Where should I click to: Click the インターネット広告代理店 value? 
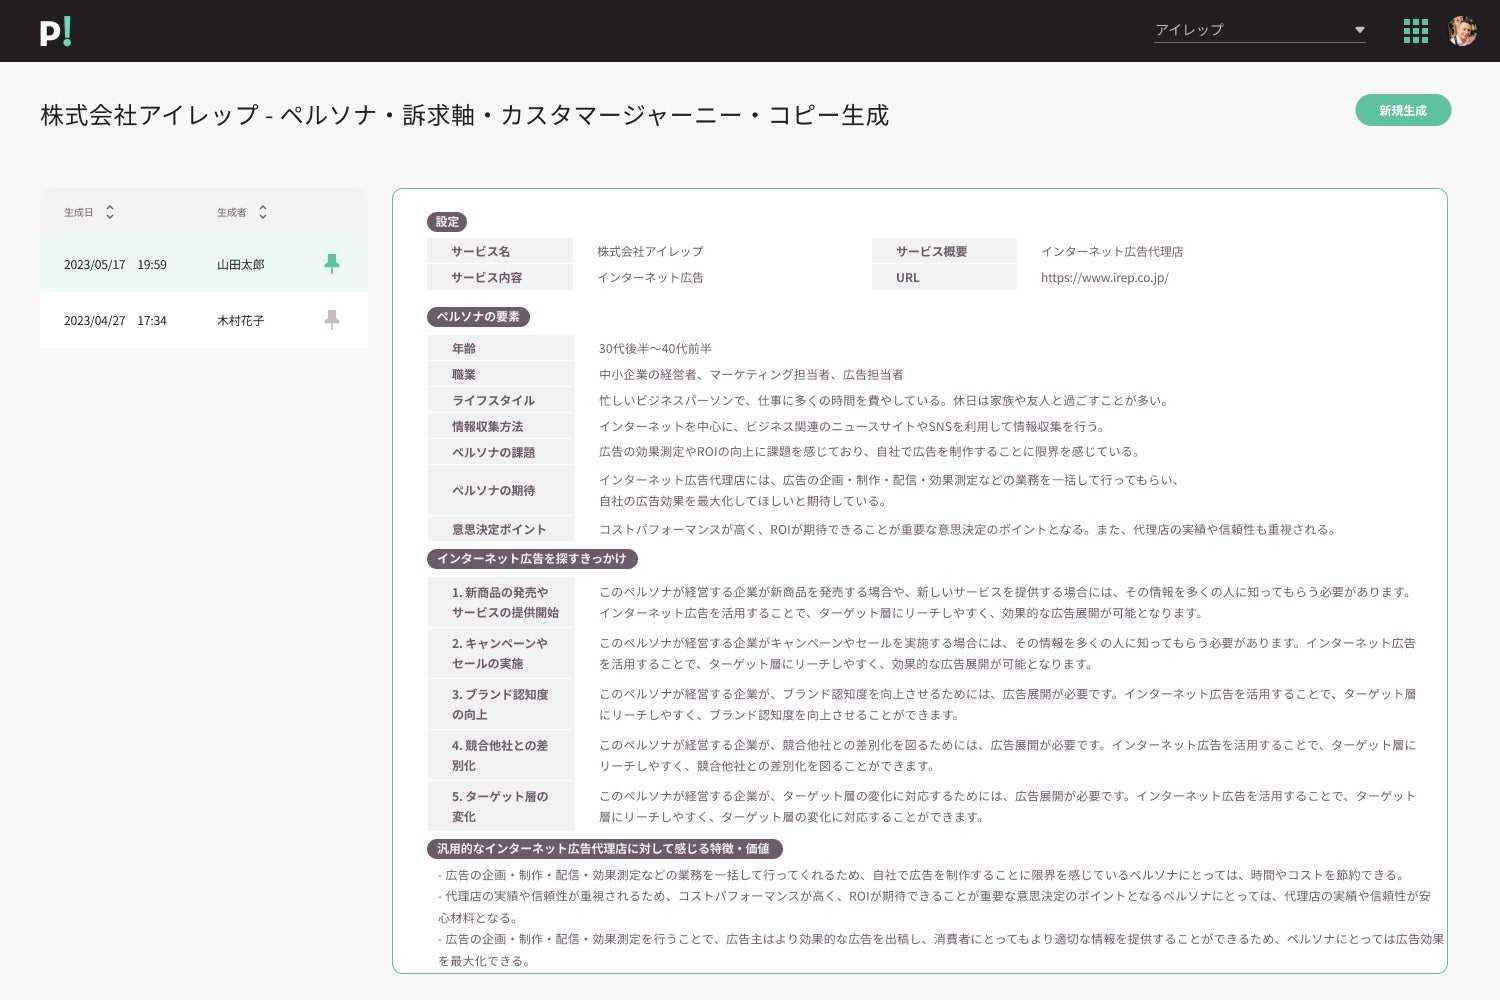[1112, 252]
